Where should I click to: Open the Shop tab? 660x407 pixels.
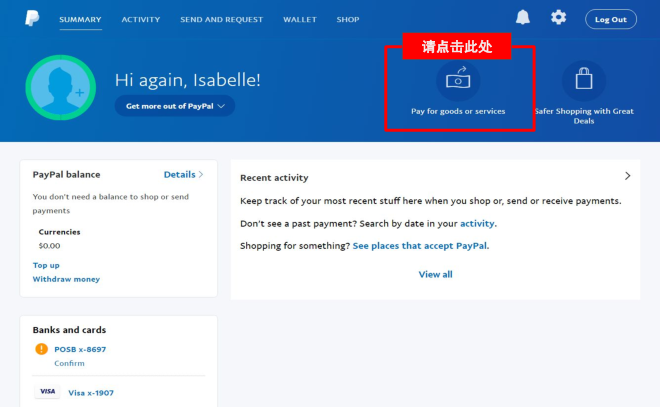click(348, 19)
